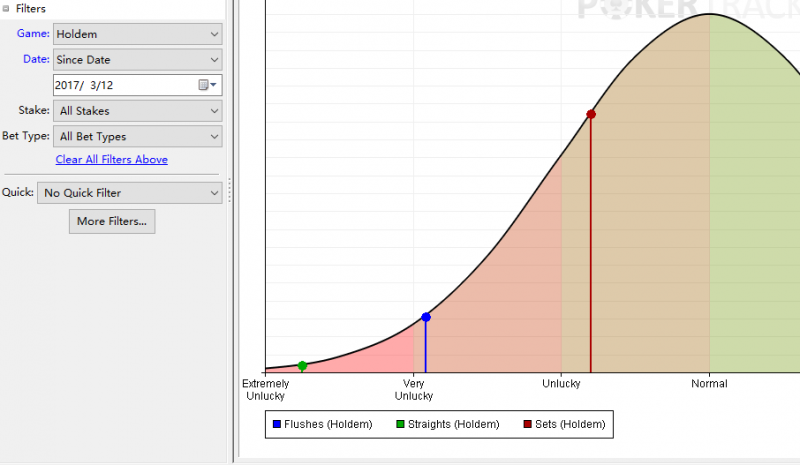Image resolution: width=800 pixels, height=465 pixels.
Task: Click the Clear All Filters Above link
Action: (112, 160)
